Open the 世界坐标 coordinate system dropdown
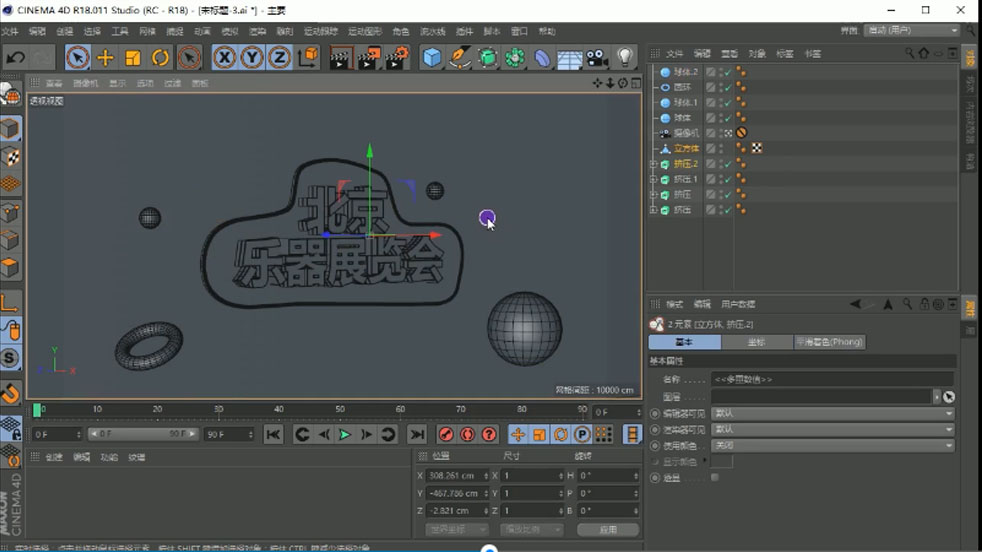The height and width of the screenshot is (552, 982). (x=457, y=529)
